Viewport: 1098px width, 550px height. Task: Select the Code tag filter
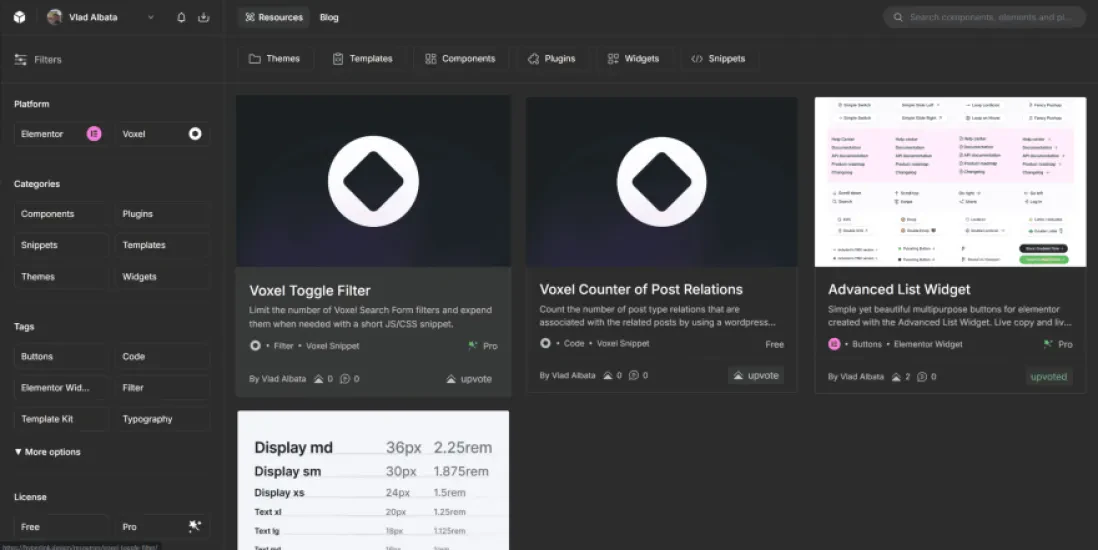162,357
